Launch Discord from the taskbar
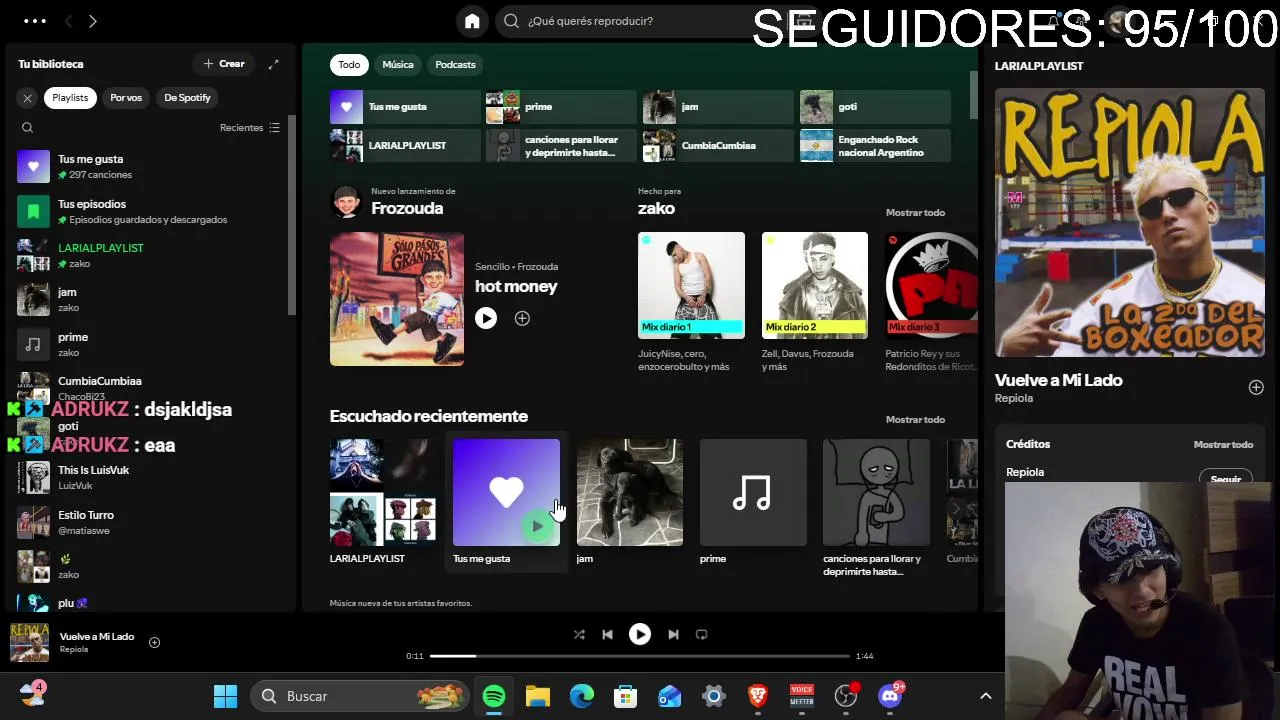Image resolution: width=1280 pixels, height=720 pixels. click(x=890, y=696)
